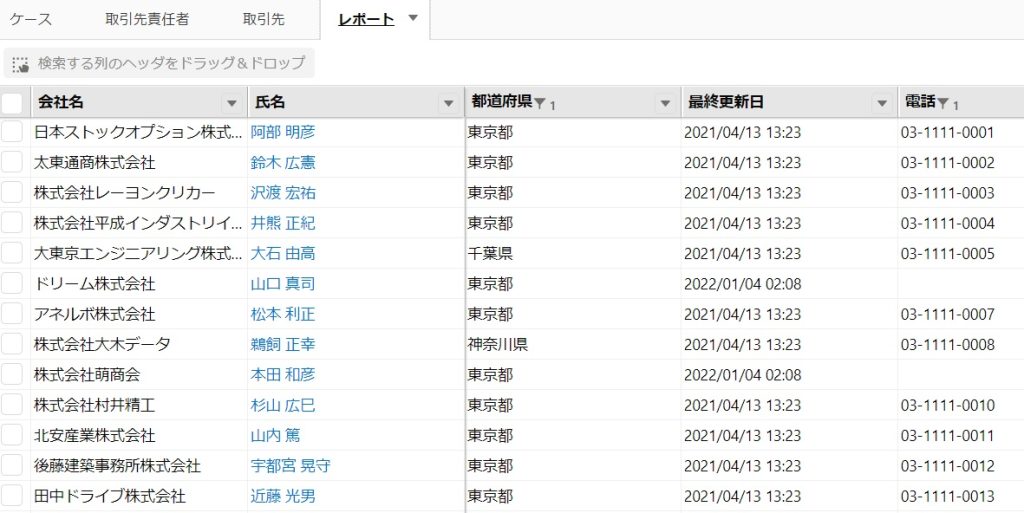The width and height of the screenshot is (1024, 513).
Task: Open the 都道府県 column dropdown menu
Action: coord(665,103)
